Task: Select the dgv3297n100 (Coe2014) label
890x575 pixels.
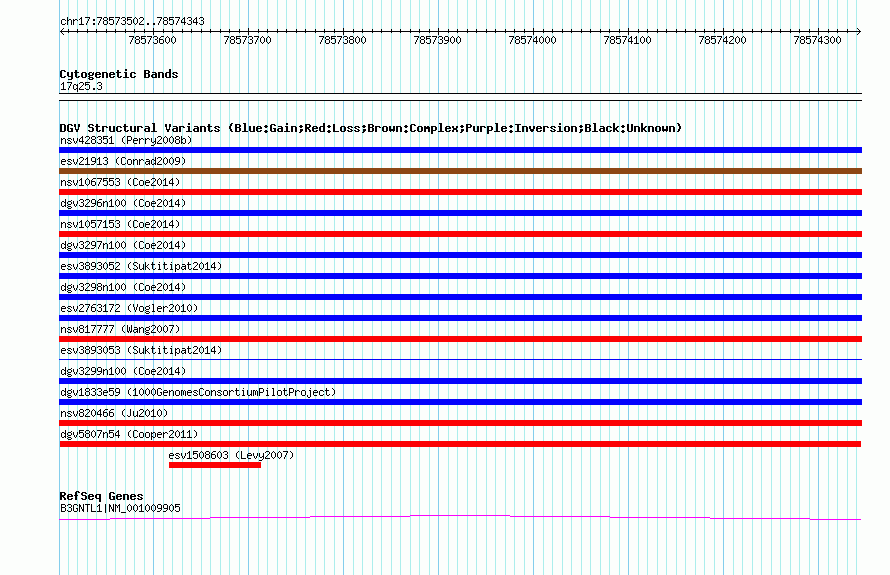Action: click(123, 245)
